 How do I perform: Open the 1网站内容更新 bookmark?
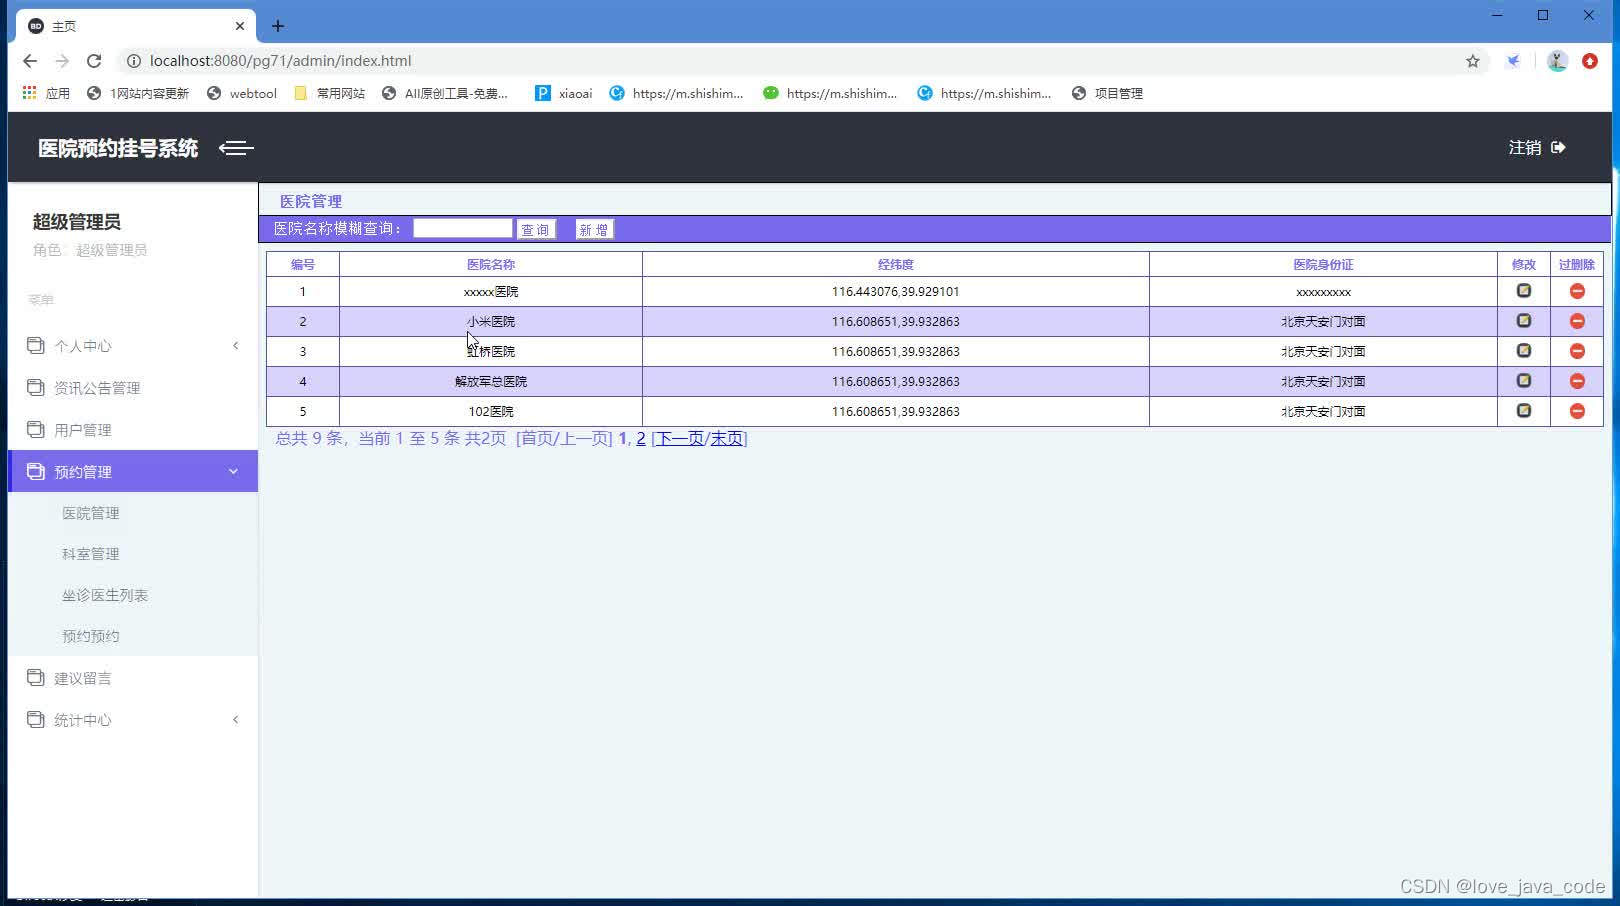pos(138,93)
